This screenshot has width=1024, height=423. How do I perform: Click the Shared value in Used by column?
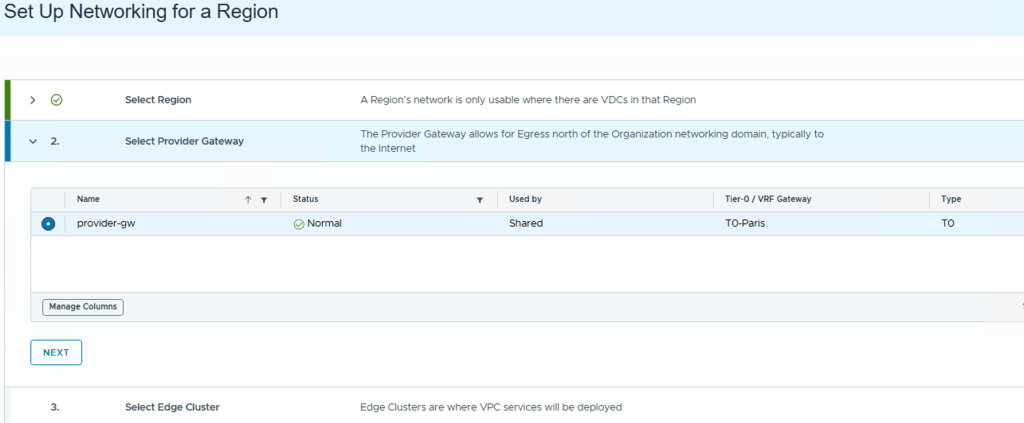526,224
